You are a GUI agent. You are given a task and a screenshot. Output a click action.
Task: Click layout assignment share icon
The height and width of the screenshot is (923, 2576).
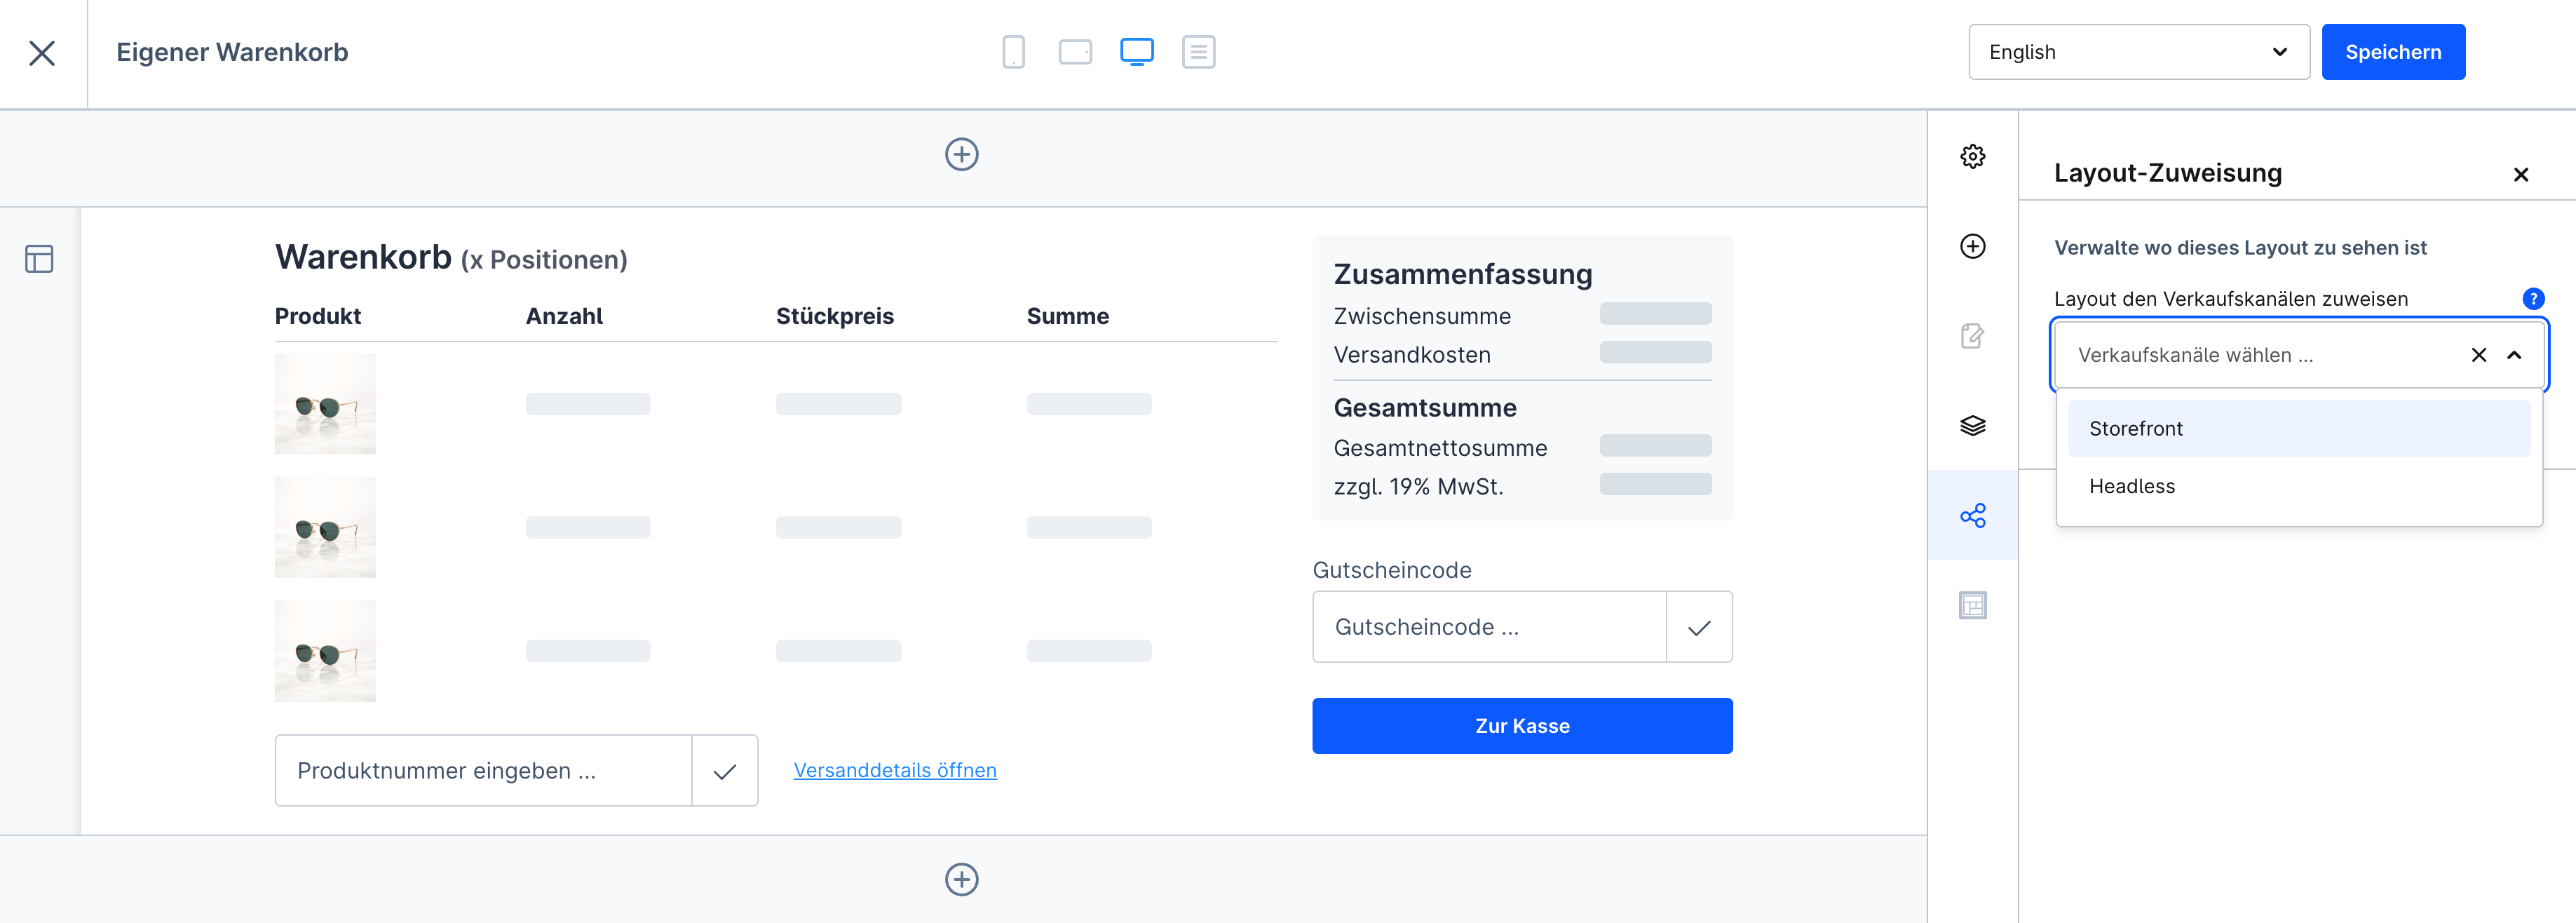[1972, 516]
